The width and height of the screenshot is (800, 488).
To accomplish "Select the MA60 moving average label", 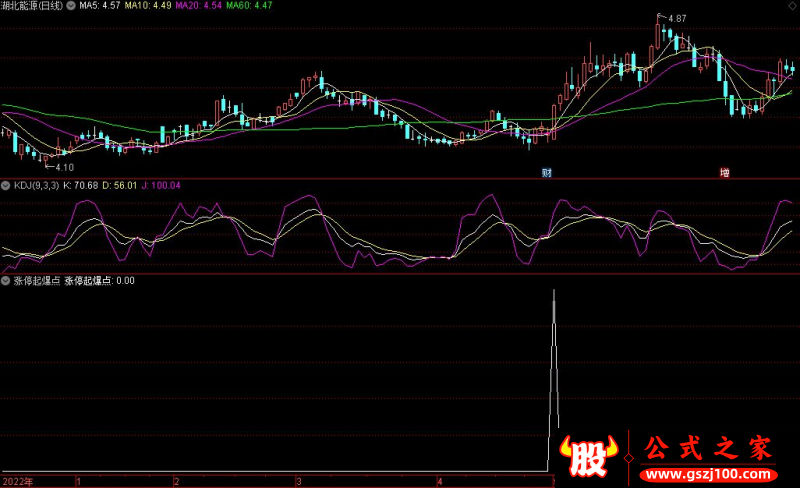I will [x=252, y=6].
